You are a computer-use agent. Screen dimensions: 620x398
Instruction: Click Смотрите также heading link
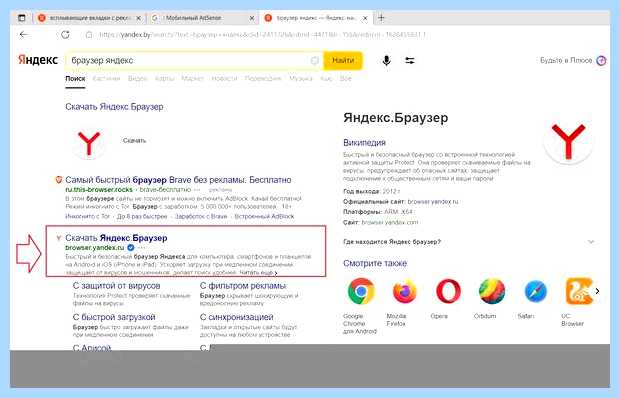pos(375,263)
